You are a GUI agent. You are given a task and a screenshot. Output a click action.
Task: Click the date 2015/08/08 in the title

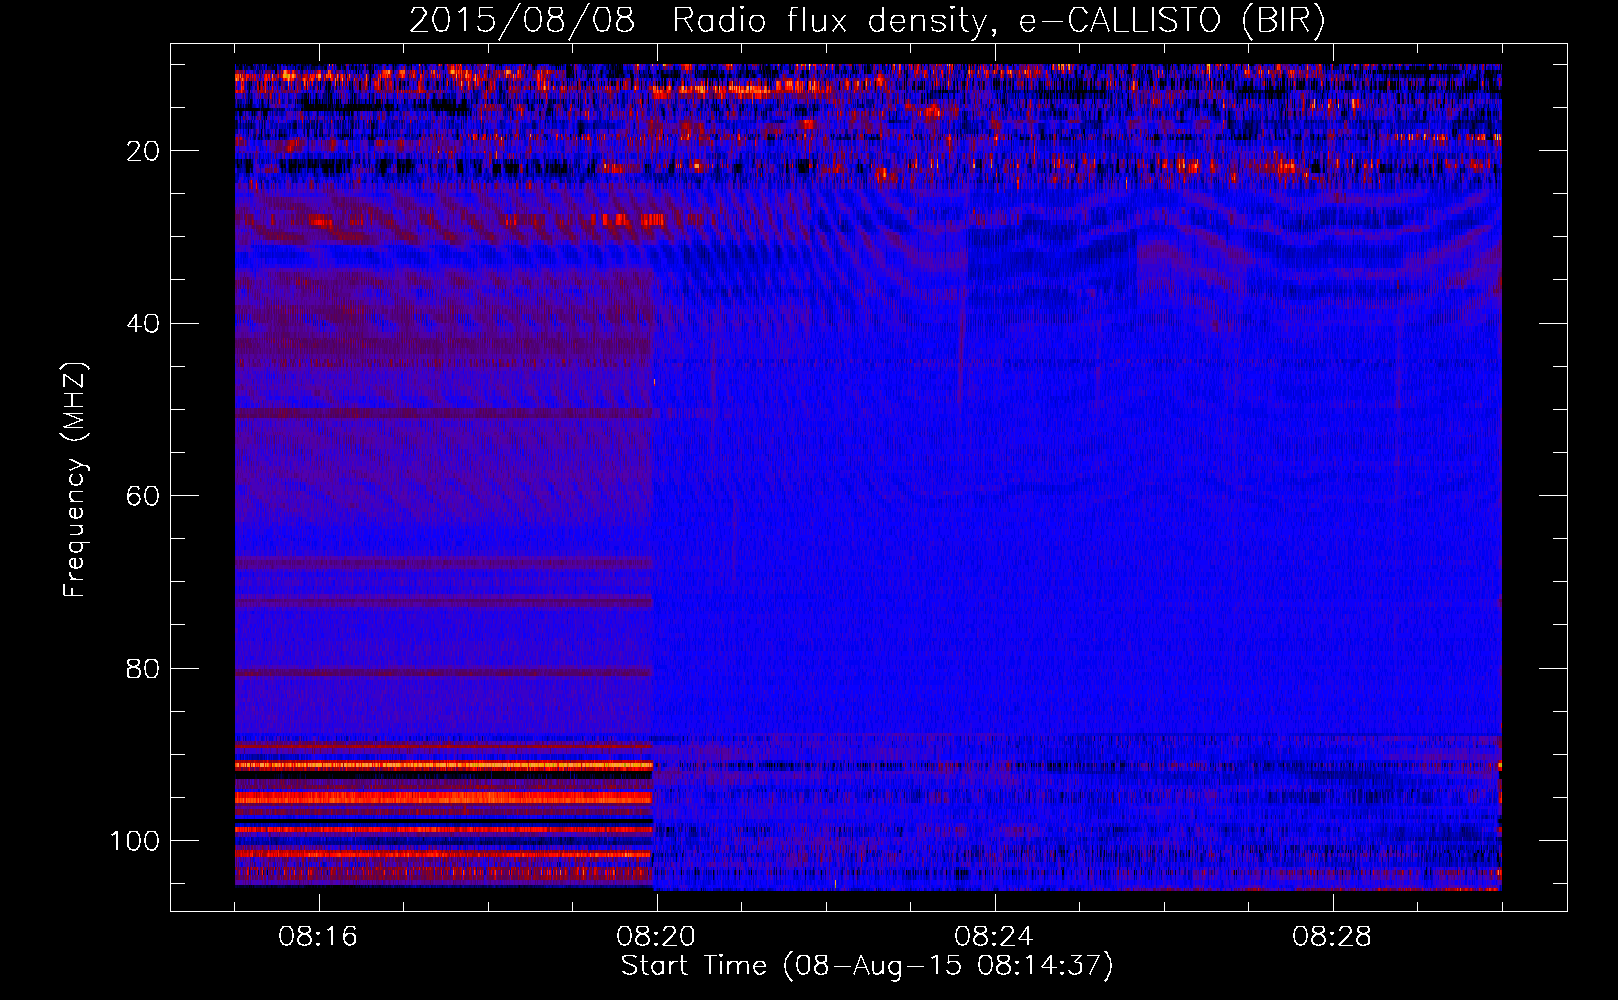[522, 21]
